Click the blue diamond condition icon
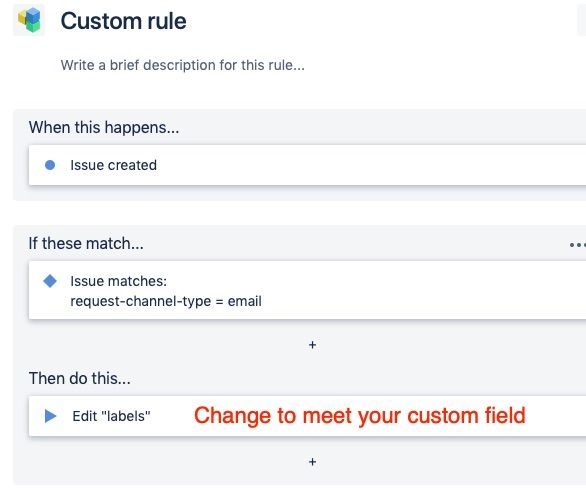The width and height of the screenshot is (586, 490). 50,281
